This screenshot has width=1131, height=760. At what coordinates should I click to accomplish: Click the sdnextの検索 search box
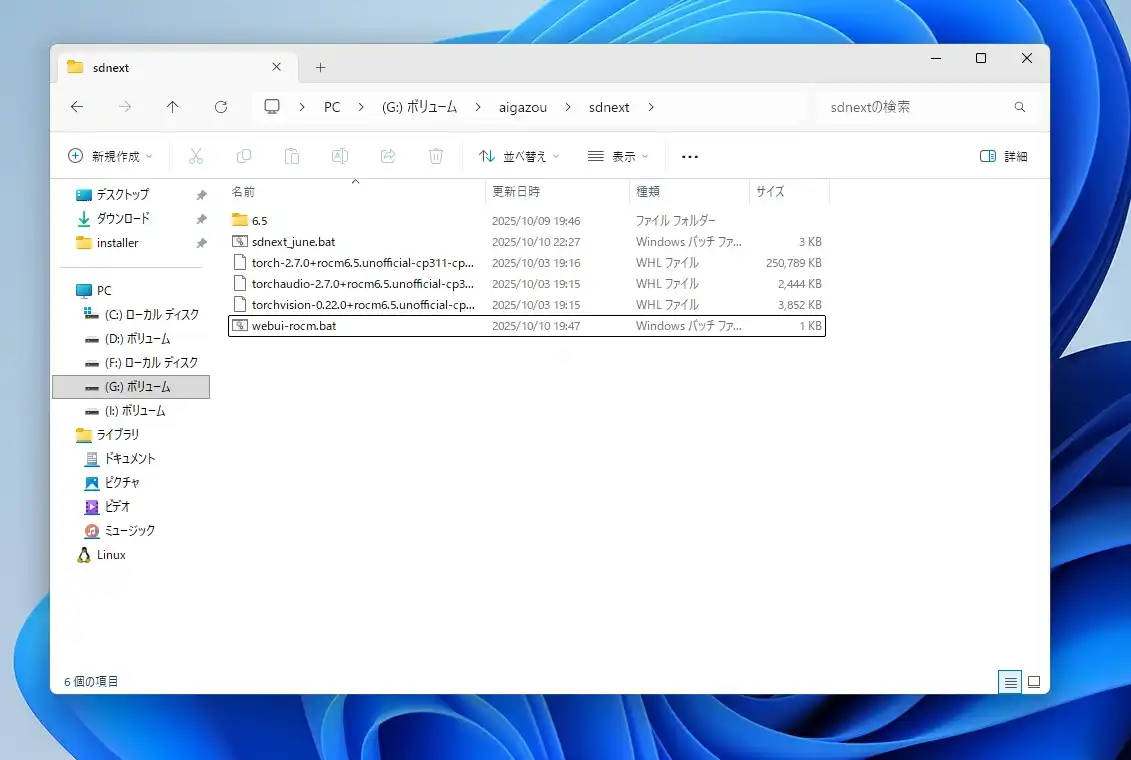915,107
